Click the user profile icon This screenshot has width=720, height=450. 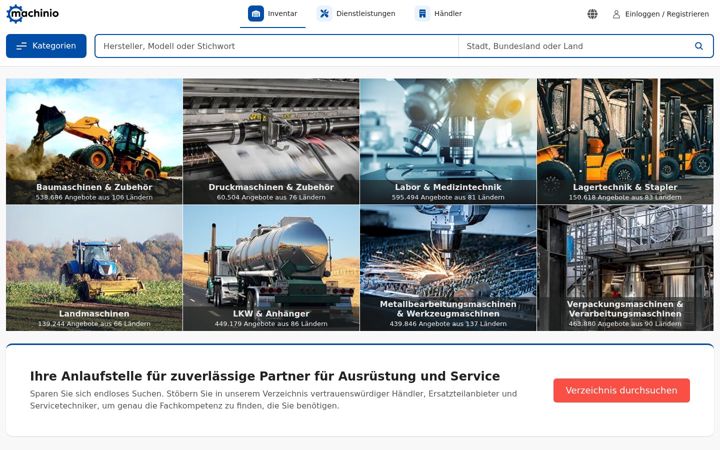(616, 14)
